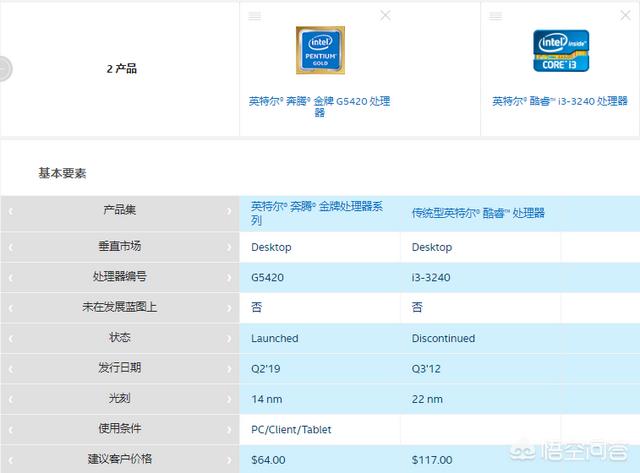
Task: Select the 2 产品 count label
Action: (122, 69)
